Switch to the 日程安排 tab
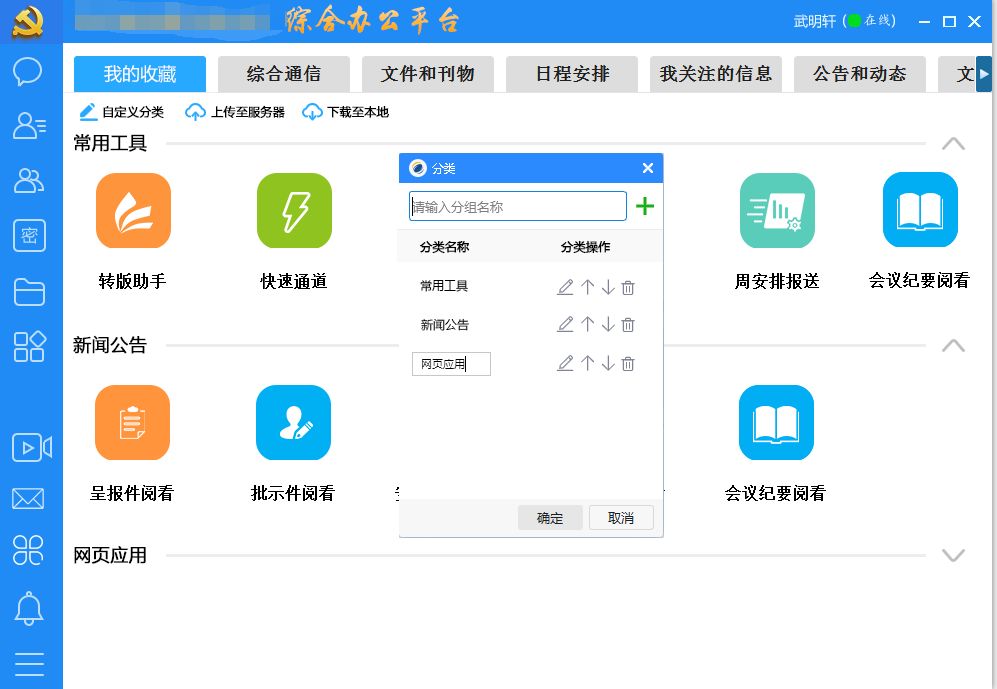This screenshot has width=997, height=689. pos(572,74)
